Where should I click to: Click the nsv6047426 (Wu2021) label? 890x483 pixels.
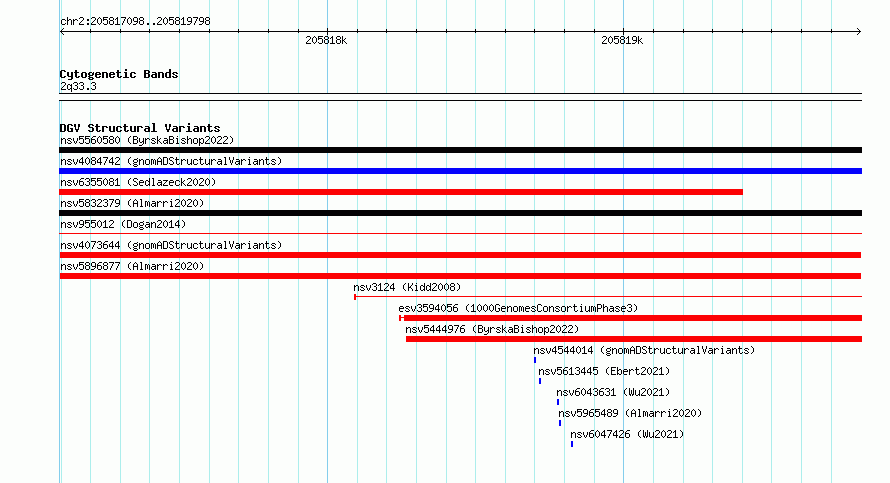[x=627, y=434]
